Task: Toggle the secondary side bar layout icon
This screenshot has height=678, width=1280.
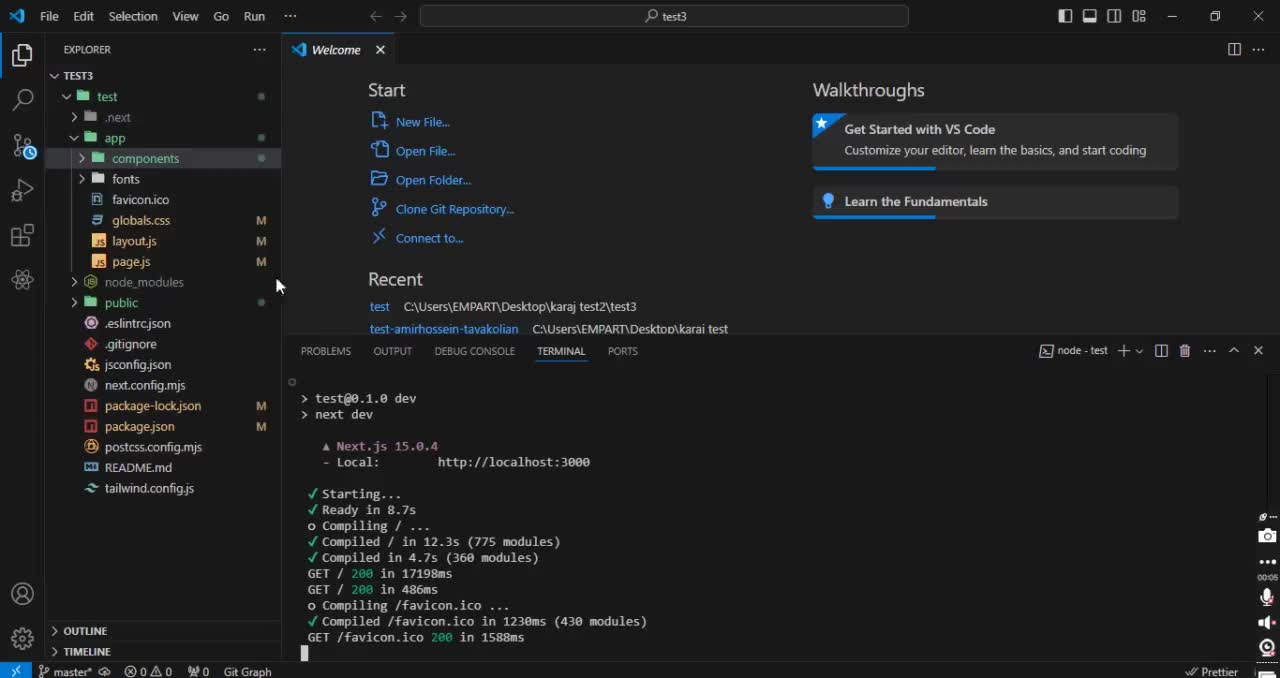Action: click(1115, 16)
